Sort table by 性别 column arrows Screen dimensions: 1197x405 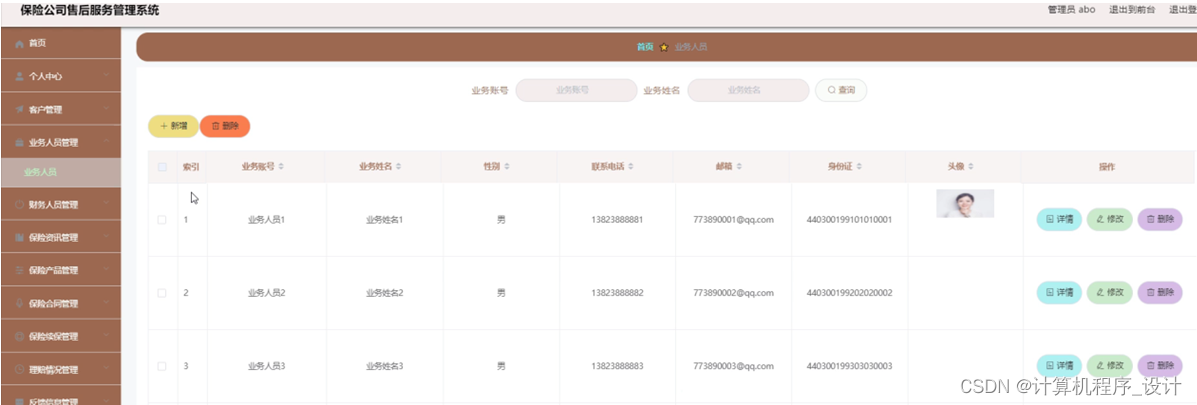(507, 166)
